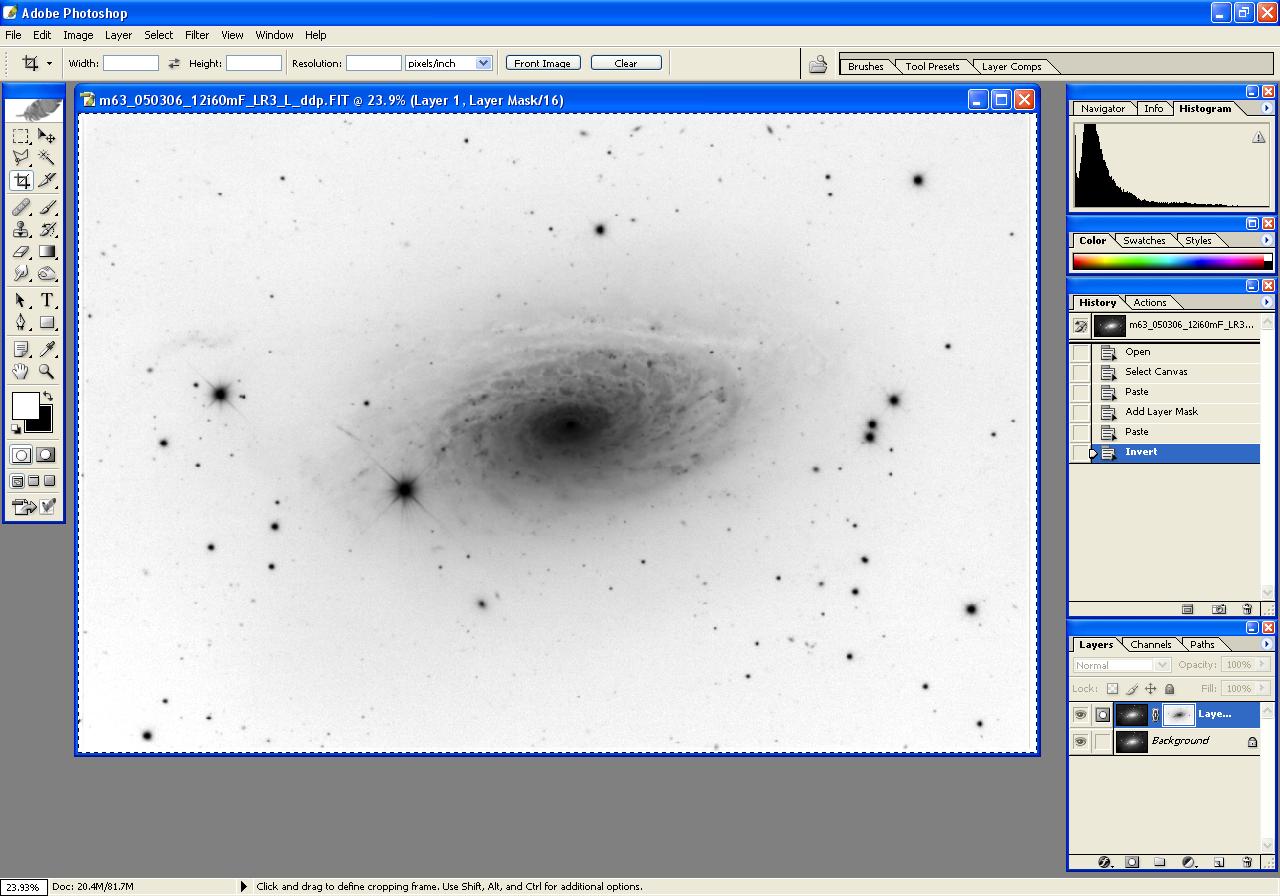
Task: Pick the Eraser tool
Action: pyautogui.click(x=21, y=252)
